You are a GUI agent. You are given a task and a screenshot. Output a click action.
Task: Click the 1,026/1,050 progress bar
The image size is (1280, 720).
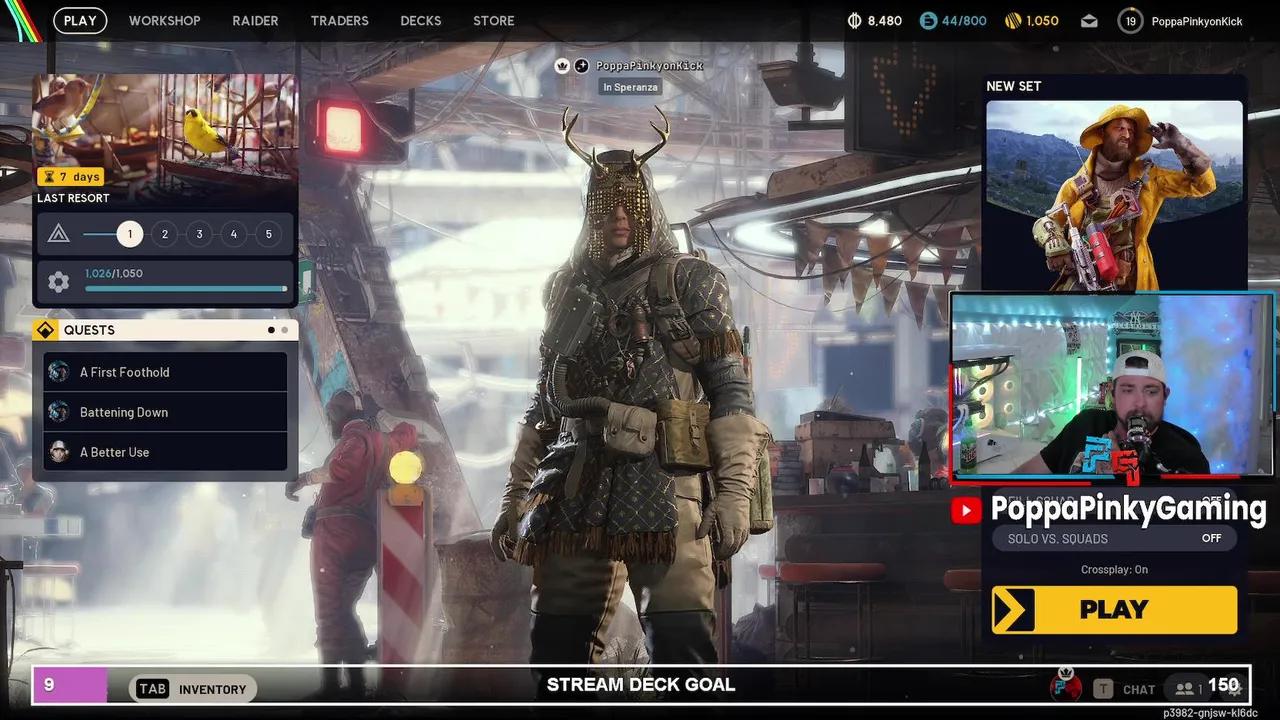186,289
